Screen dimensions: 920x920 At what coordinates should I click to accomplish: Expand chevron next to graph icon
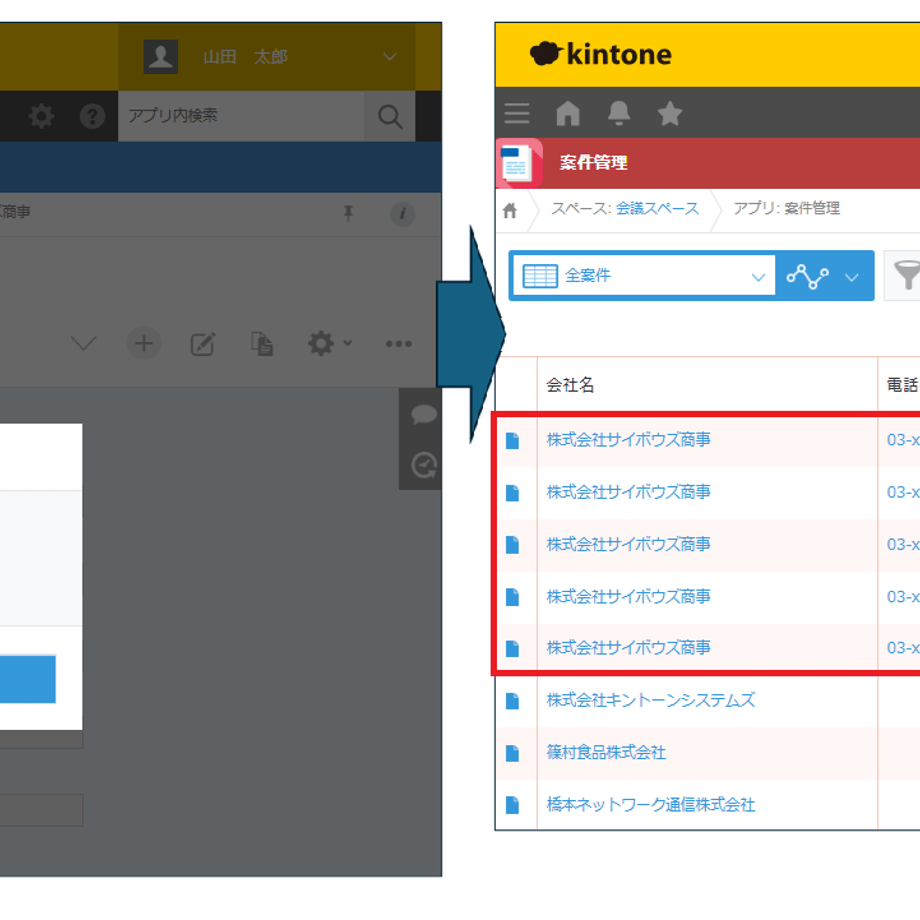(852, 277)
